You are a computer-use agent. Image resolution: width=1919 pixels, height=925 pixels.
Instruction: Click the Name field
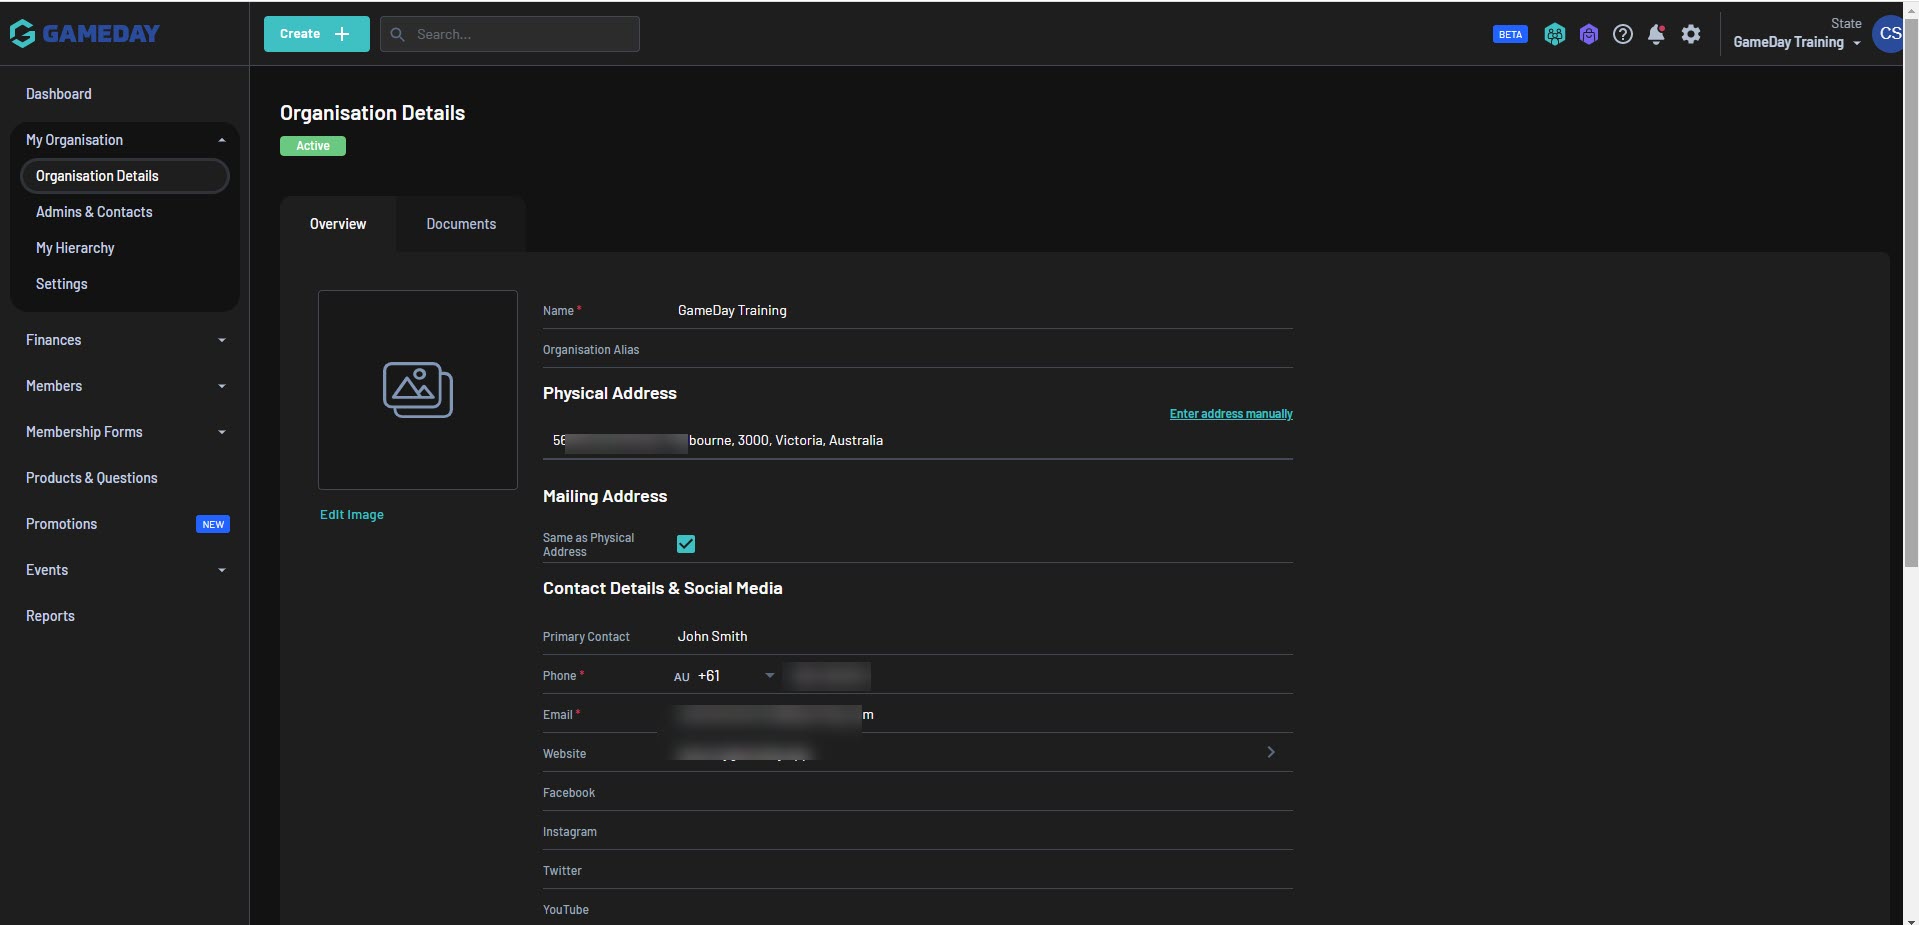[x=918, y=310]
